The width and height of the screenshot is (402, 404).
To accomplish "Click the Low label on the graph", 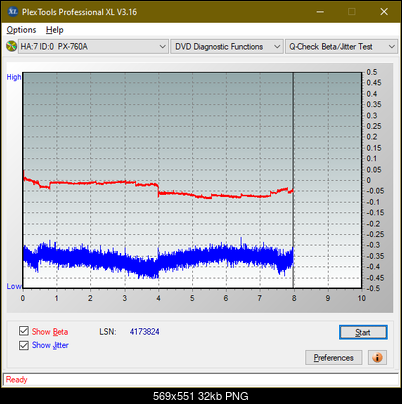I will click(14, 286).
